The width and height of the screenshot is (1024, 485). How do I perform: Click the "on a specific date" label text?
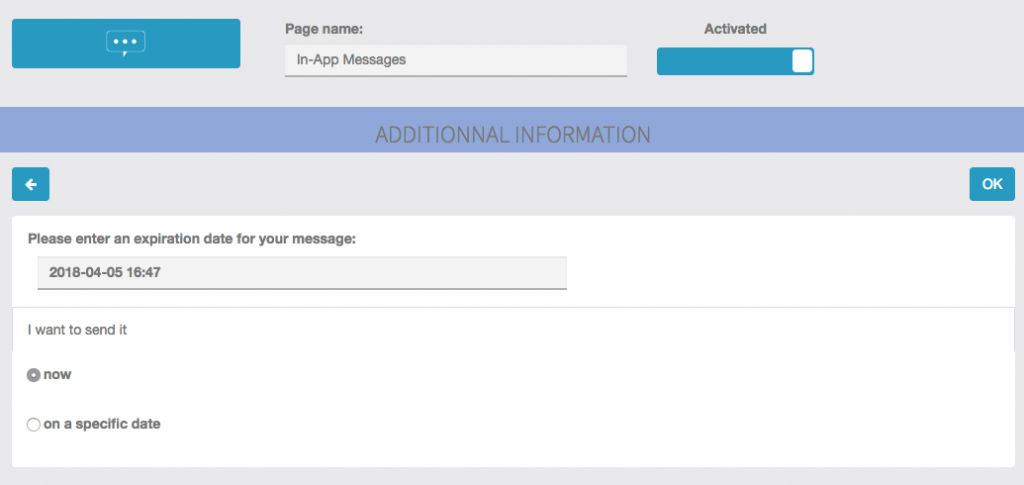pyautogui.click(x=102, y=424)
